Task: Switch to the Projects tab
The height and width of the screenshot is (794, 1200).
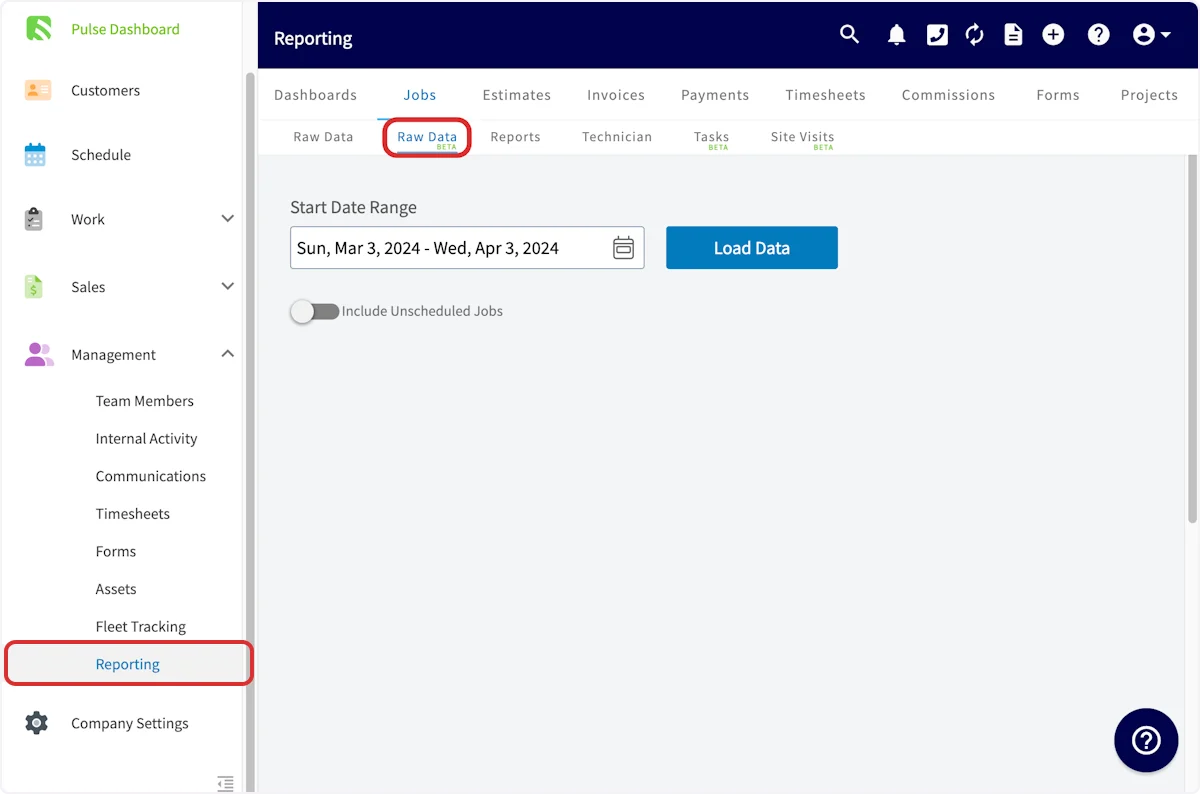Action: pos(1149,95)
